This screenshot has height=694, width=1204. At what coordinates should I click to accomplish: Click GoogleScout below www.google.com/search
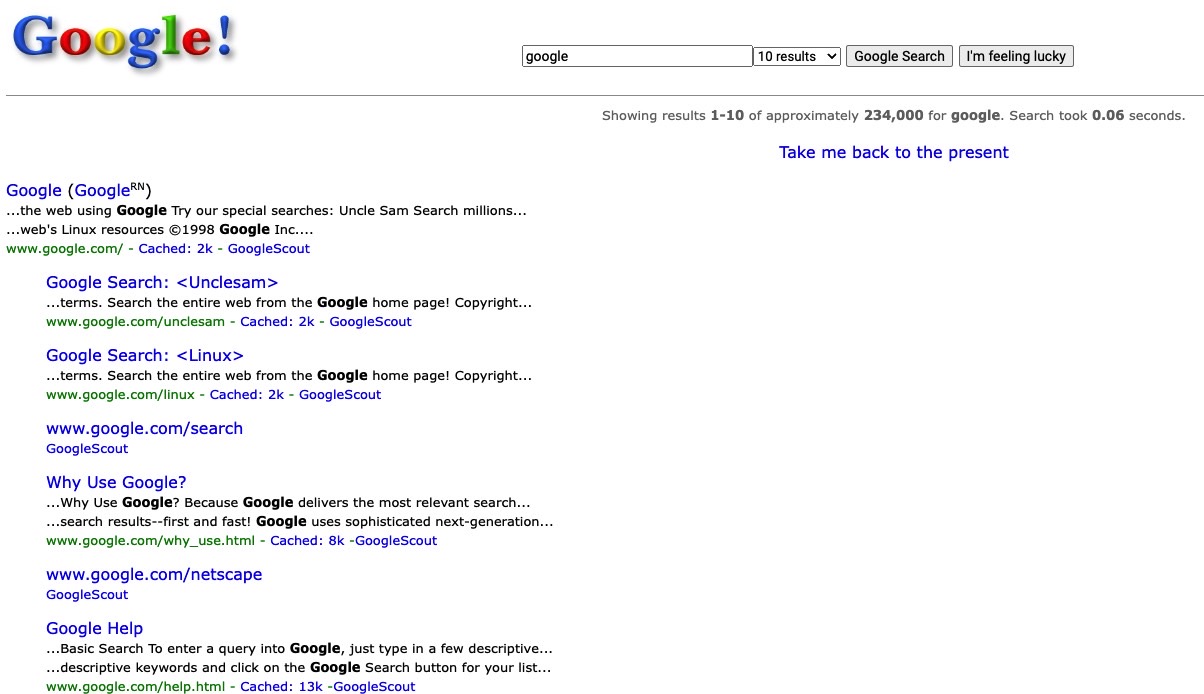click(x=87, y=448)
